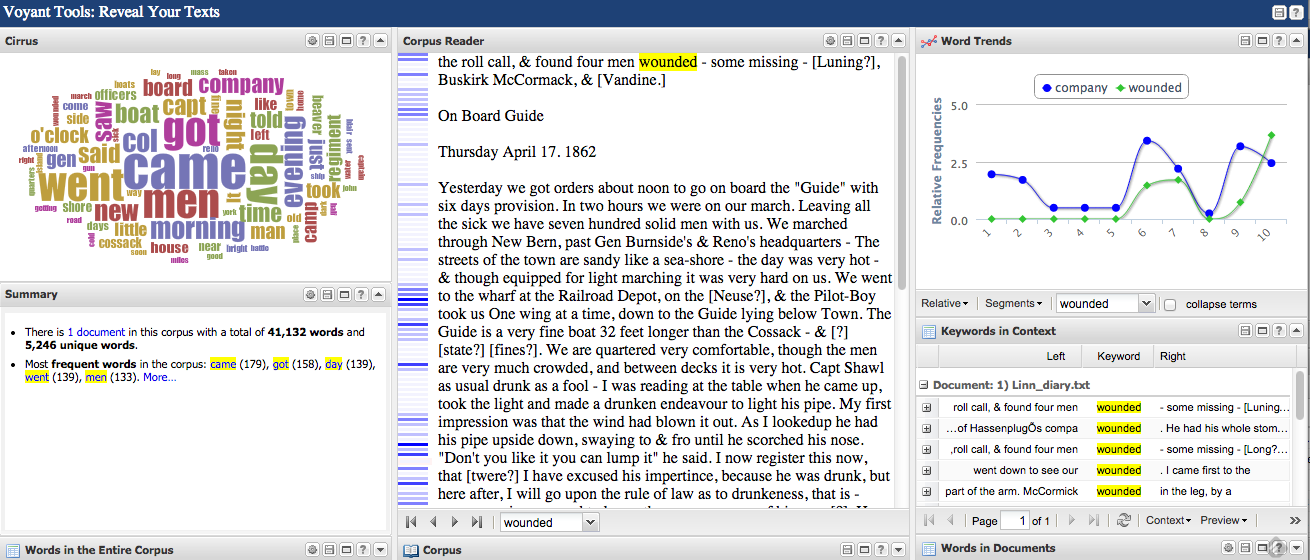The image size is (1310, 560).
Task: Click the 'got' frequent word link
Action: pyautogui.click(x=281, y=364)
